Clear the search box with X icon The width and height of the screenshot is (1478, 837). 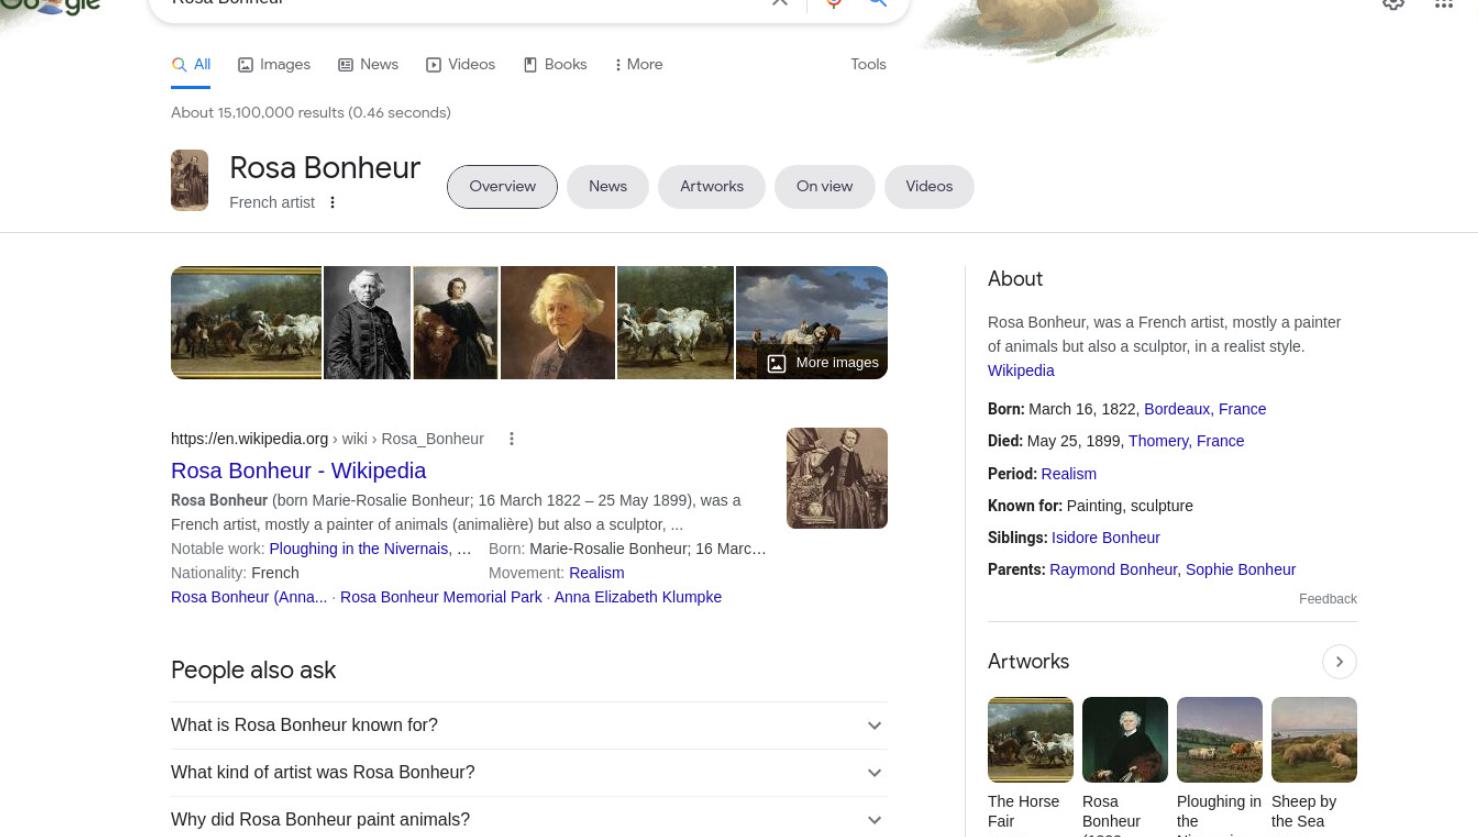(x=779, y=3)
